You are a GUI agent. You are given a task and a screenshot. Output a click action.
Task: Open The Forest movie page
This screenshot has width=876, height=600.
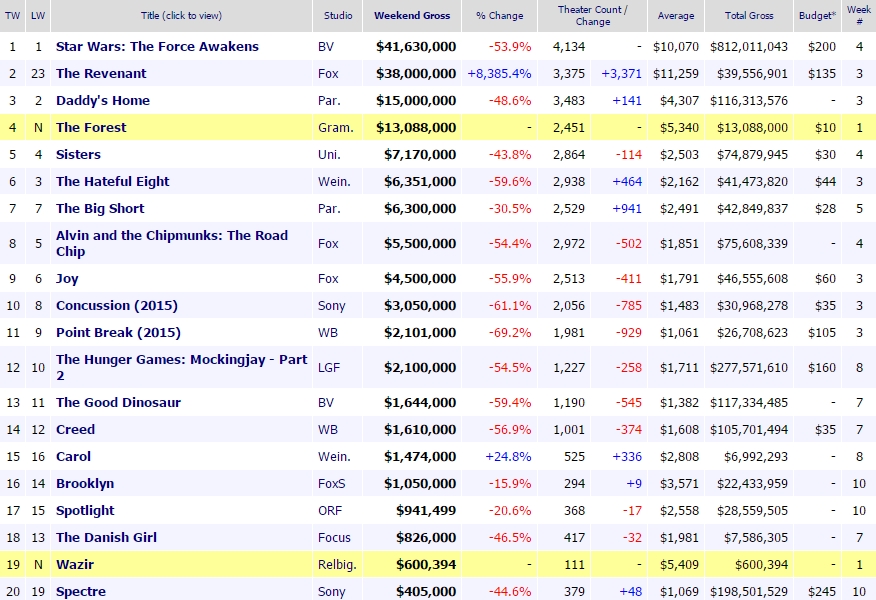coord(91,127)
